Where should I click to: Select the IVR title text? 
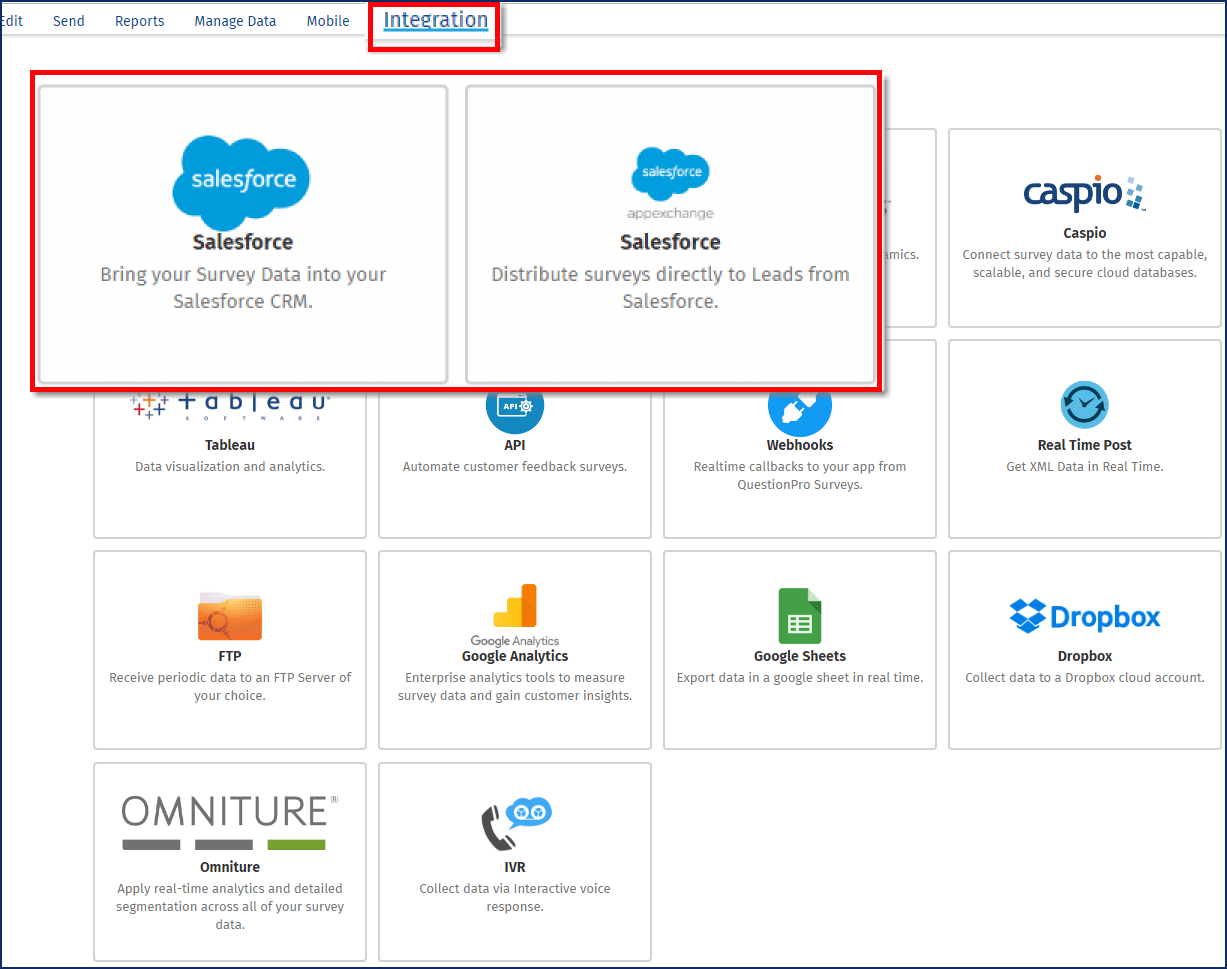(515, 867)
